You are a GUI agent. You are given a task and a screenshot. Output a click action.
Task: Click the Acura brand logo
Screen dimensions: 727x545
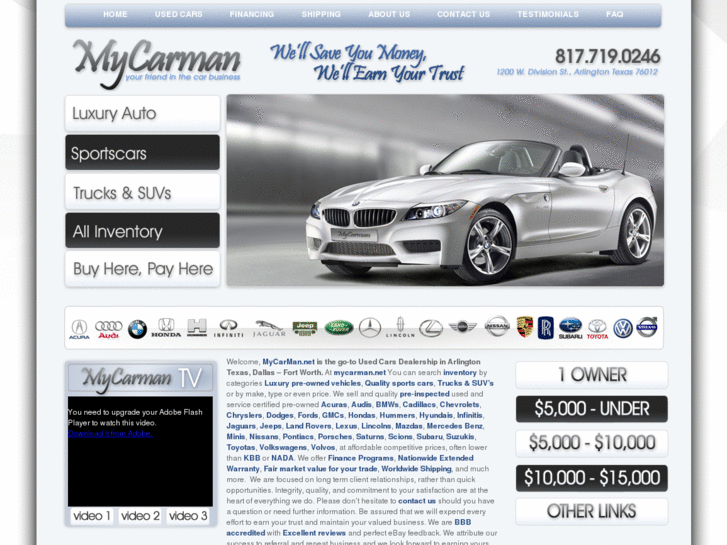[x=79, y=329]
